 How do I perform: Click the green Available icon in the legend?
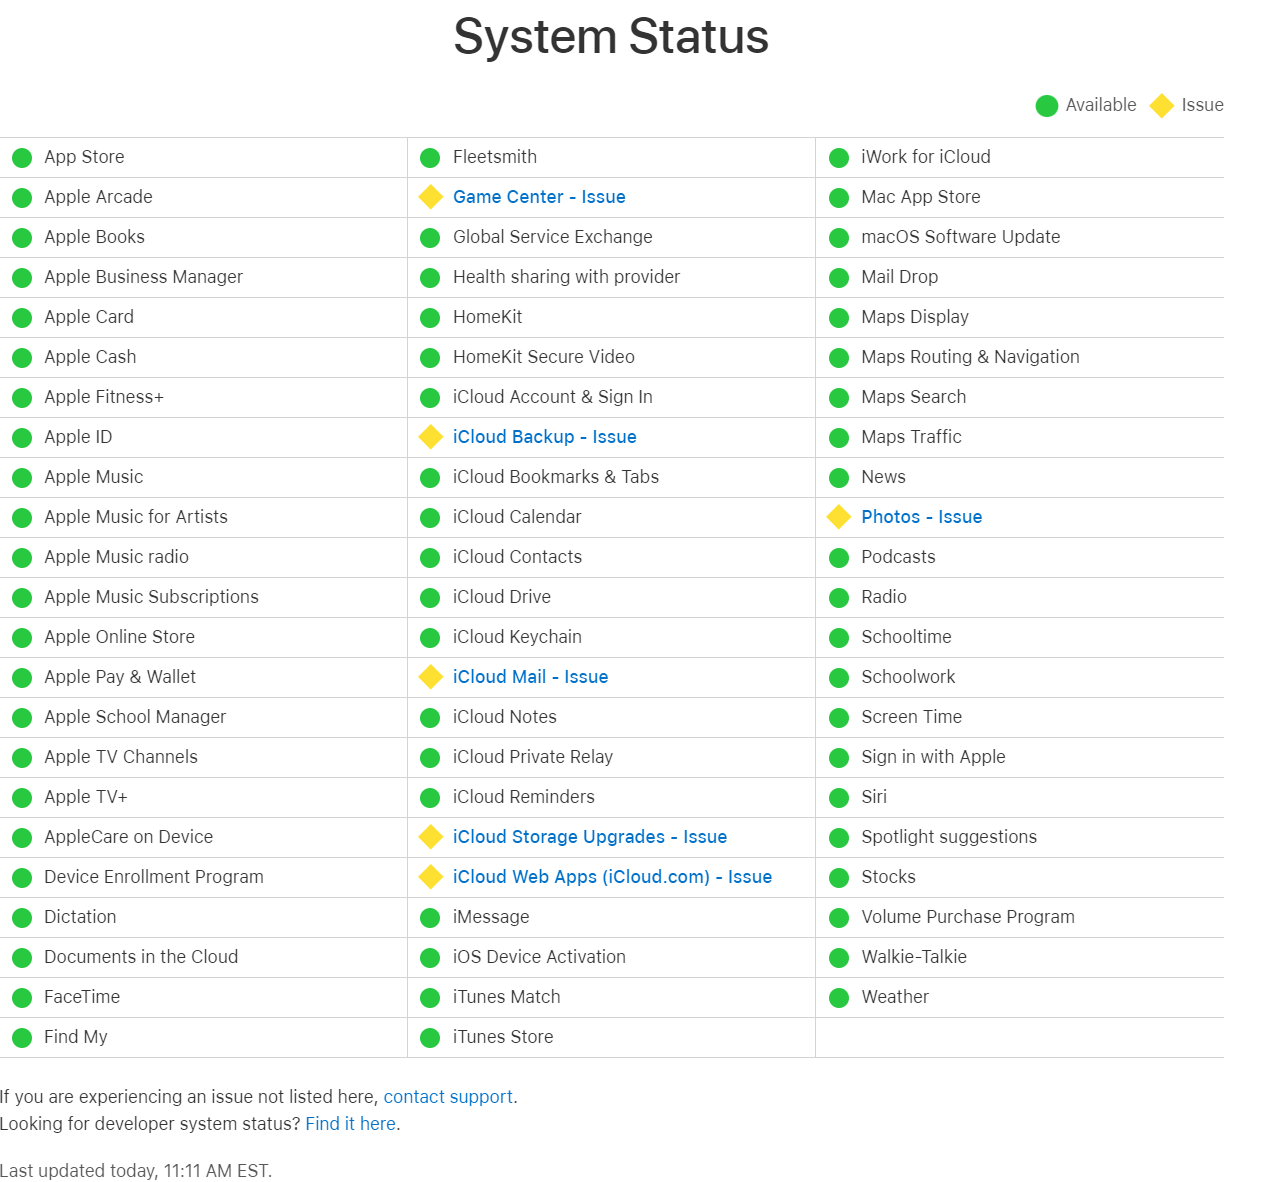(x=1047, y=106)
